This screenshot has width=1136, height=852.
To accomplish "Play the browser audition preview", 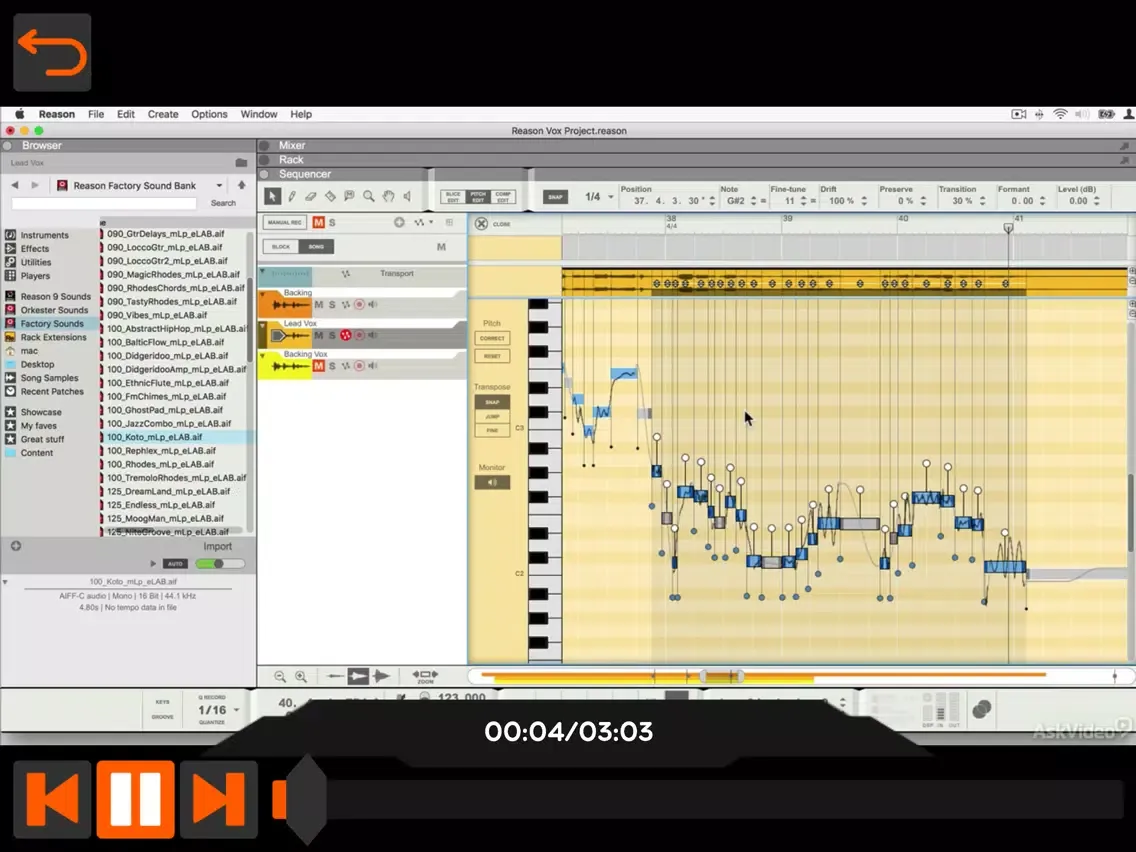I will click(153, 564).
